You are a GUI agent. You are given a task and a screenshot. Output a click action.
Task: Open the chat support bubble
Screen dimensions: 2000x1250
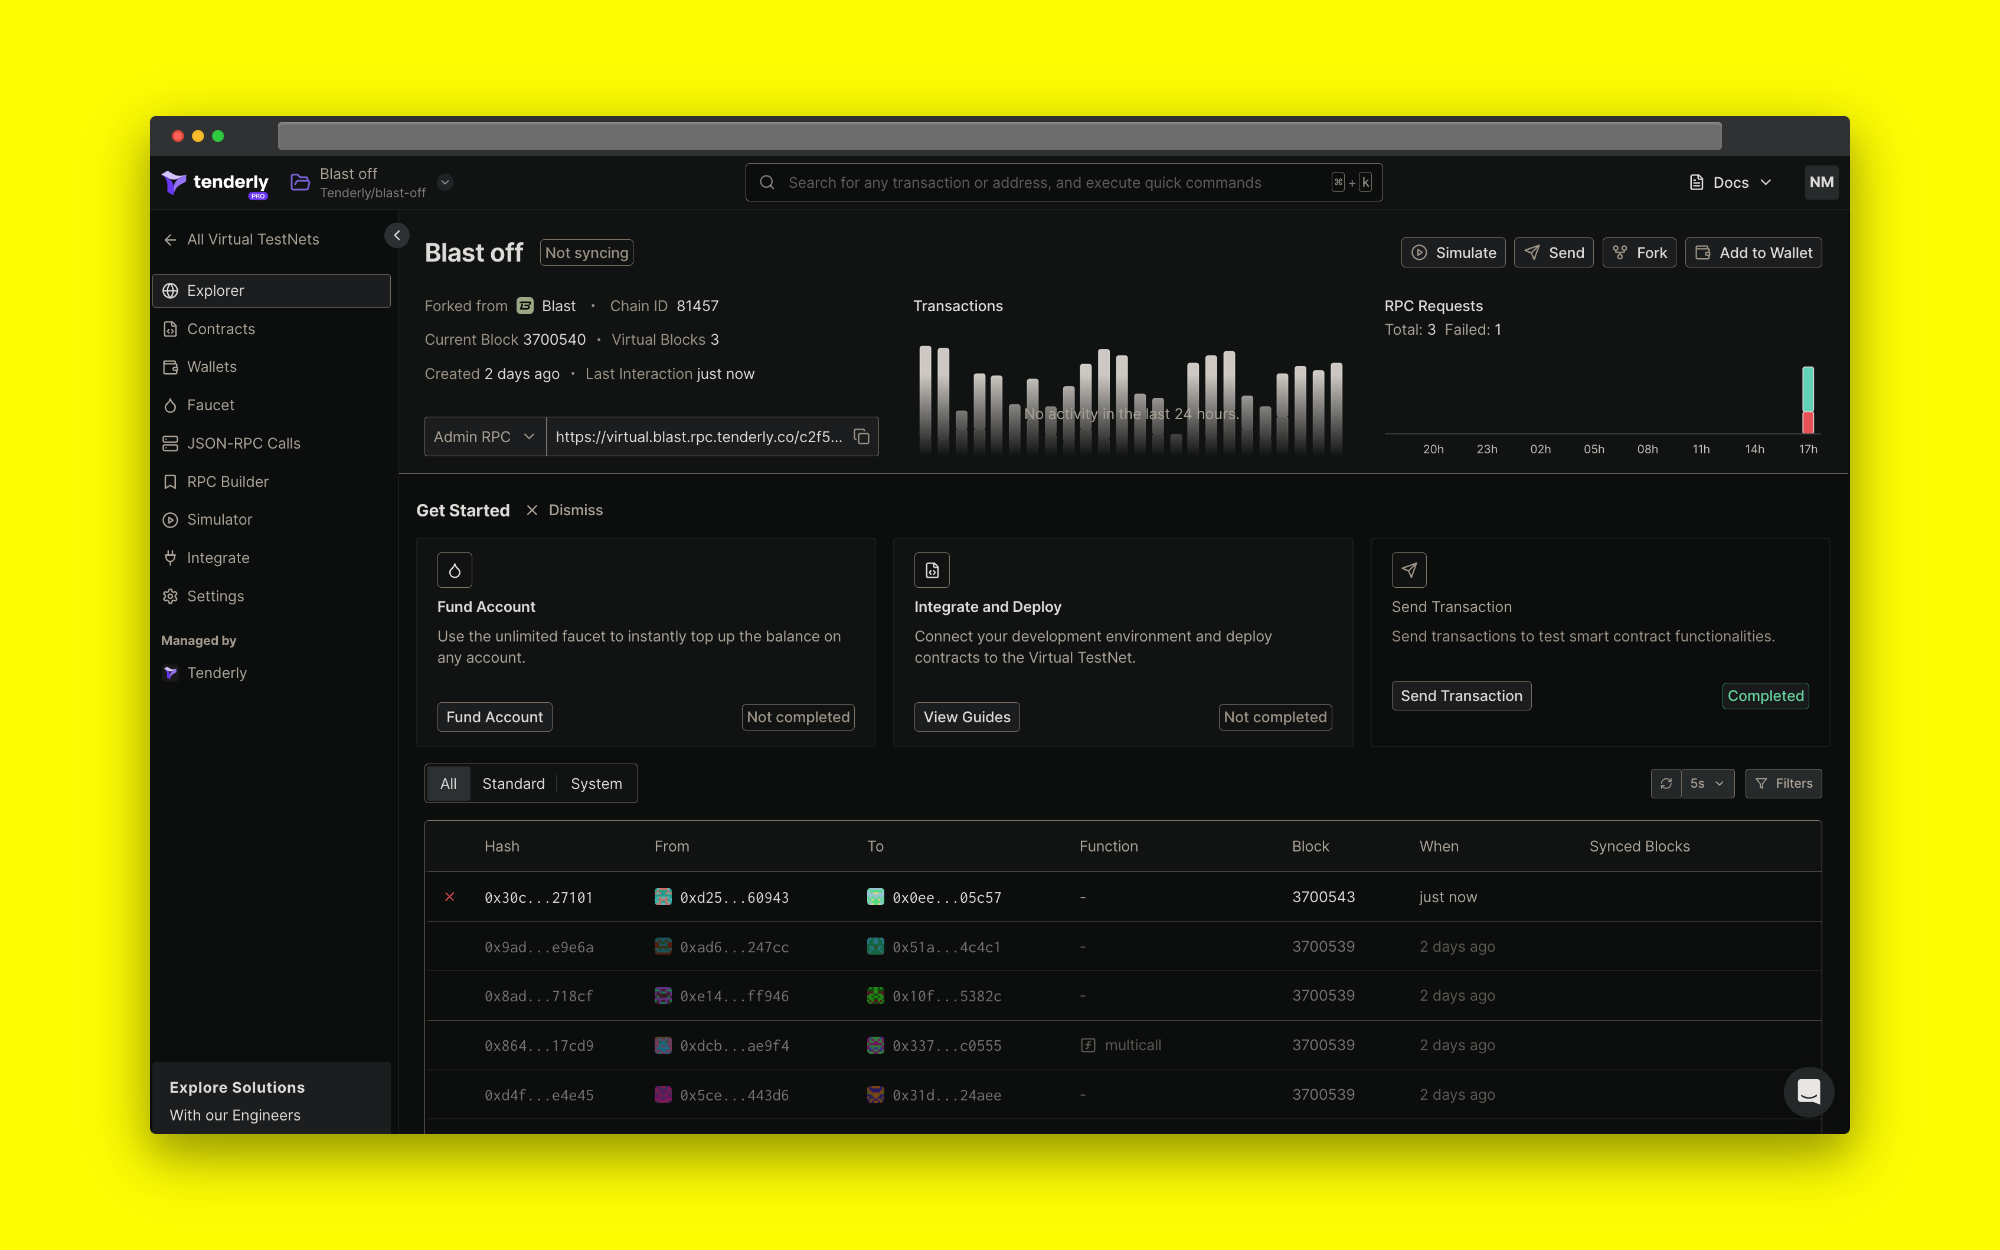click(1808, 1092)
